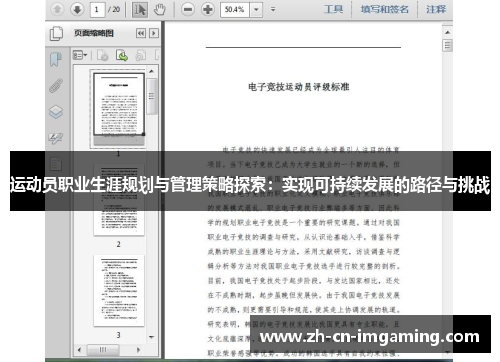Image resolution: width=500 pixels, height=362 pixels.
Task: Click the page number field showing 1
Action: click(x=97, y=9)
